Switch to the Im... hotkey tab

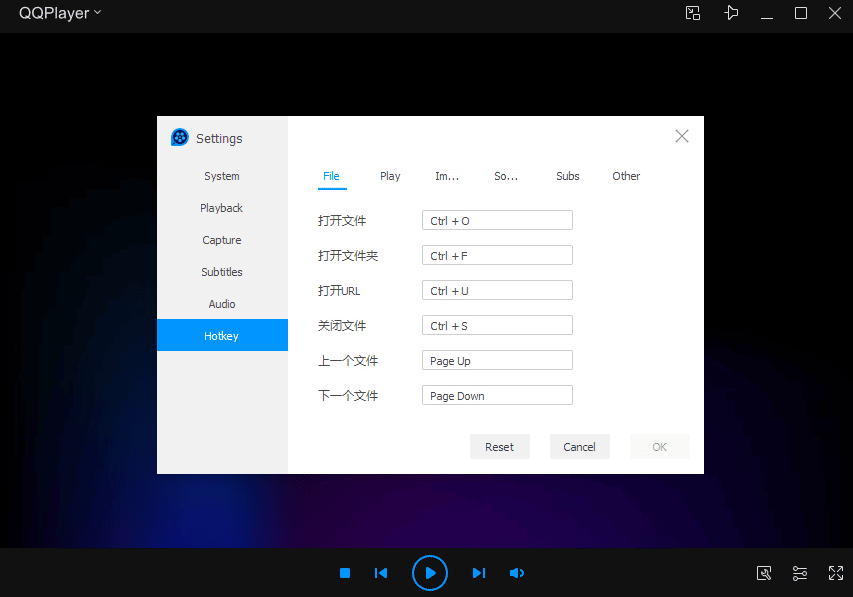point(447,176)
